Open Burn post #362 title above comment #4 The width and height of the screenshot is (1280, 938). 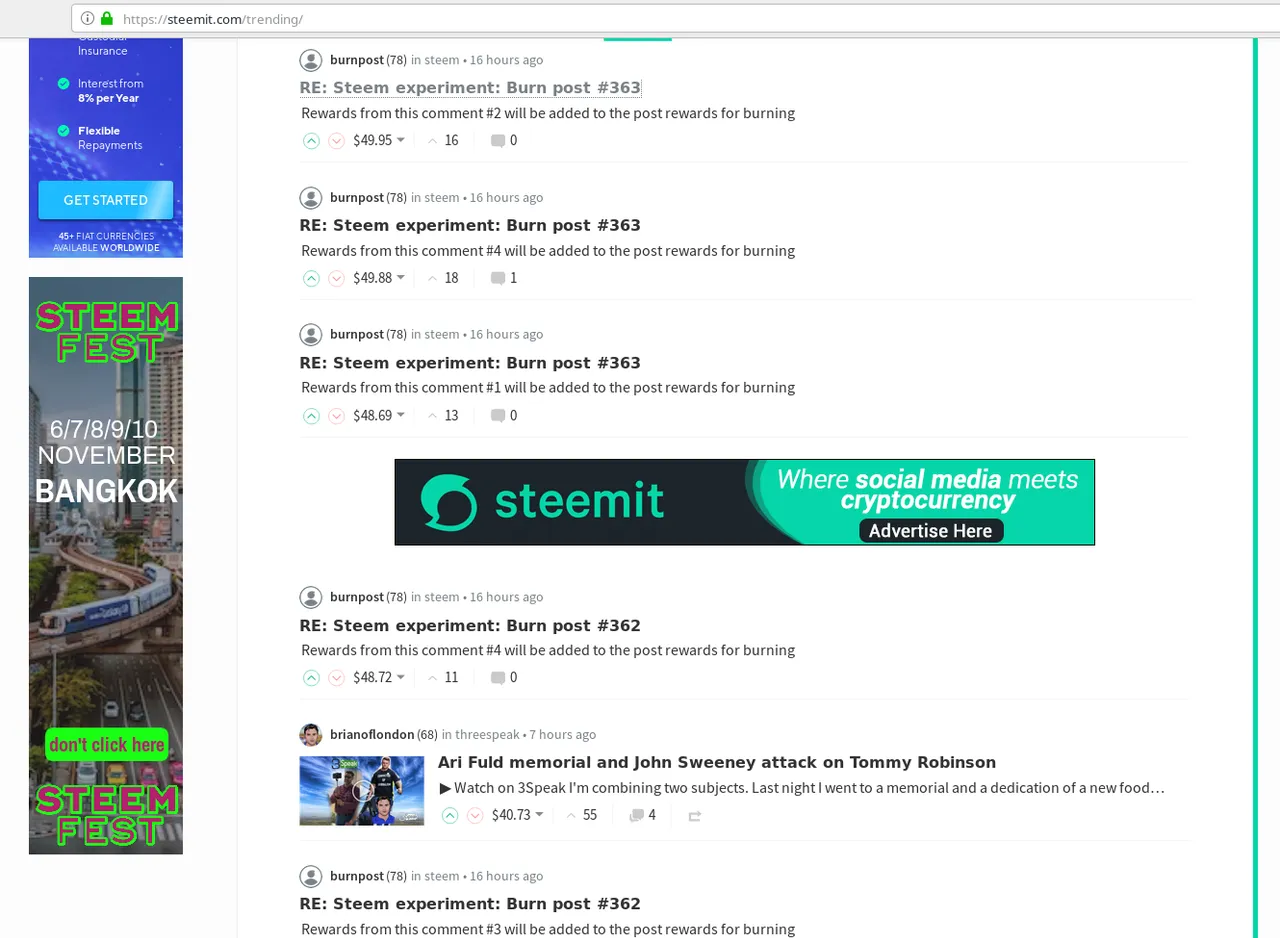tap(470, 626)
